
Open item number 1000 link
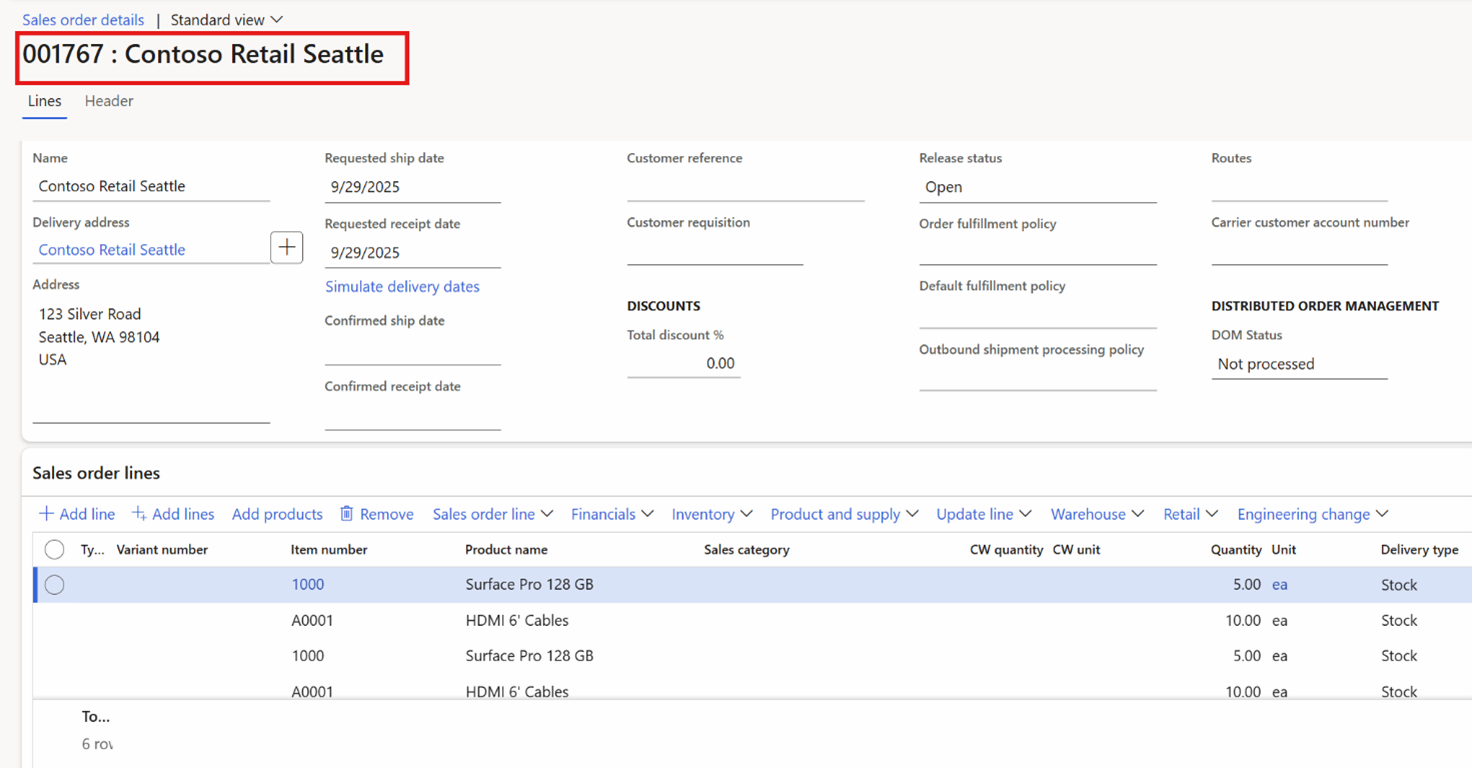[x=308, y=585]
